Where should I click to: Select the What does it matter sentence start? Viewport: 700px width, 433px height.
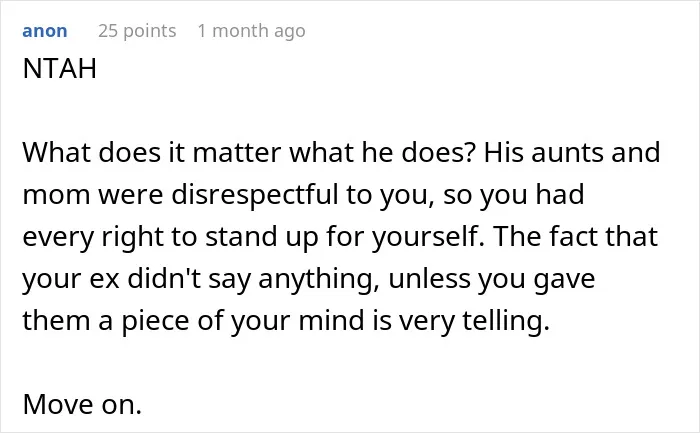coord(152,153)
